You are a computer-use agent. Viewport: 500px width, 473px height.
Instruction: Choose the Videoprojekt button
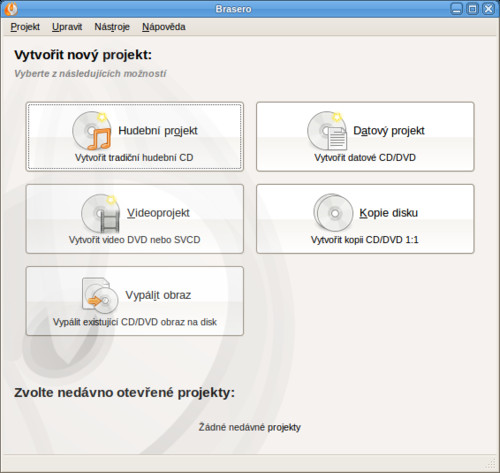135,219
